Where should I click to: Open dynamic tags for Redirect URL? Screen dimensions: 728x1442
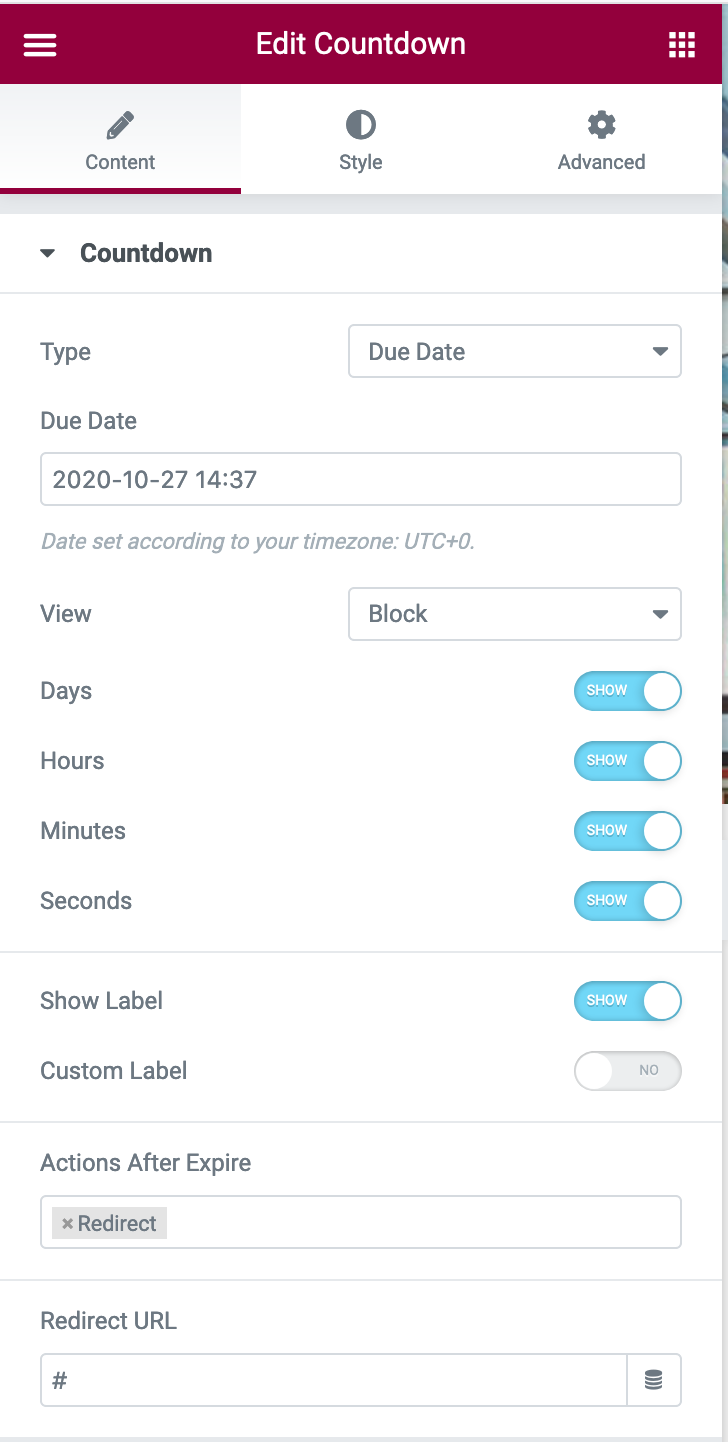[x=655, y=1380]
